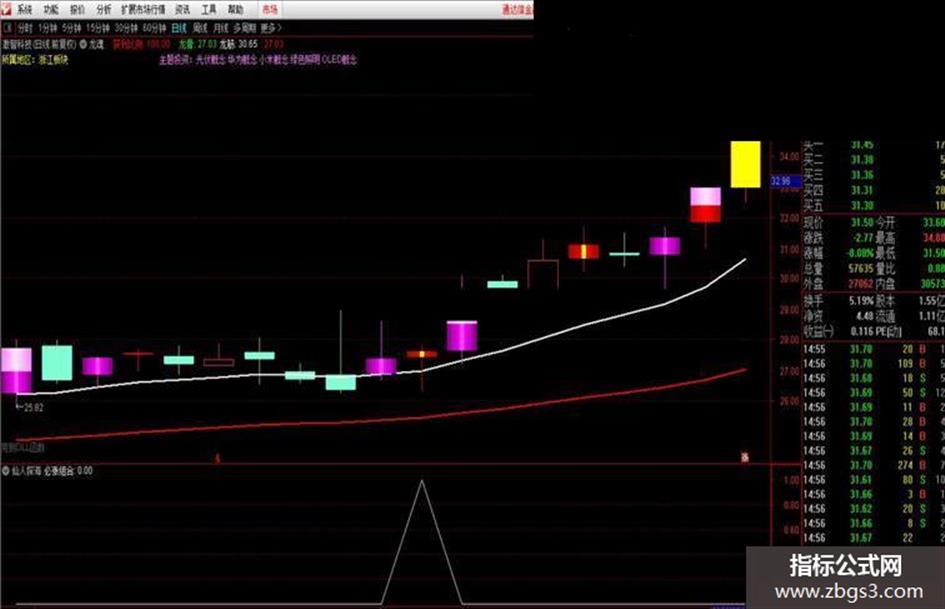This screenshot has width=945, height=609.
Task: Select the 周线 weekly period tab
Action: [200, 28]
